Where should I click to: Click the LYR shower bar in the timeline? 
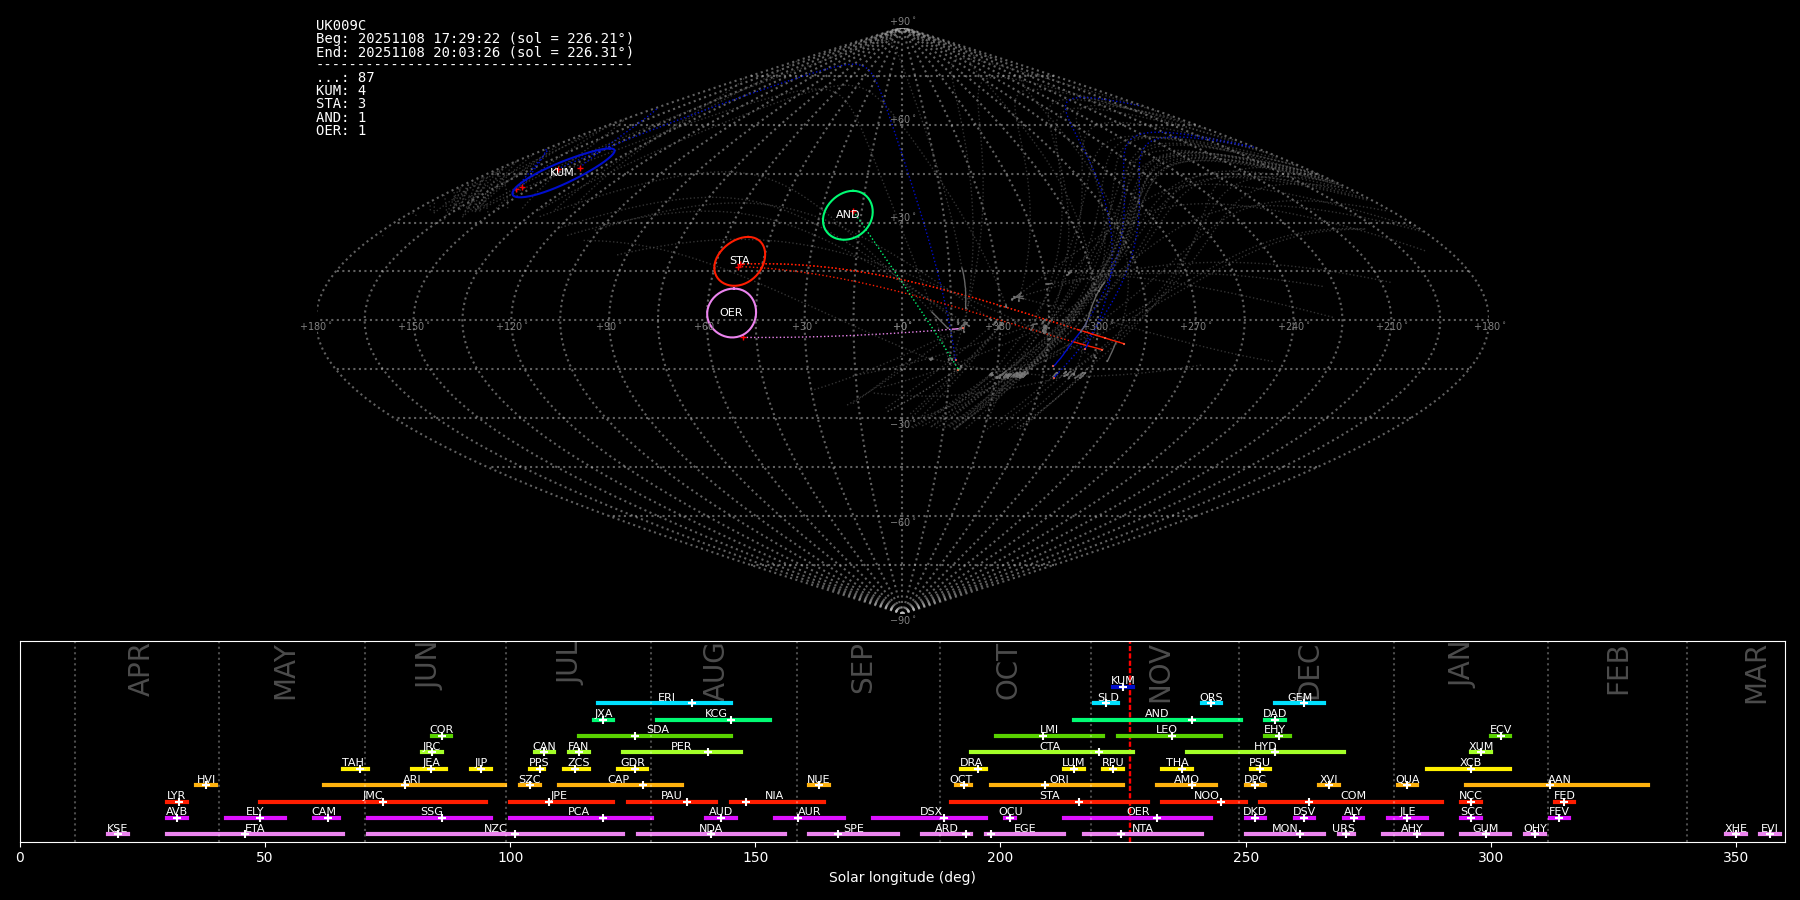pyautogui.click(x=177, y=801)
